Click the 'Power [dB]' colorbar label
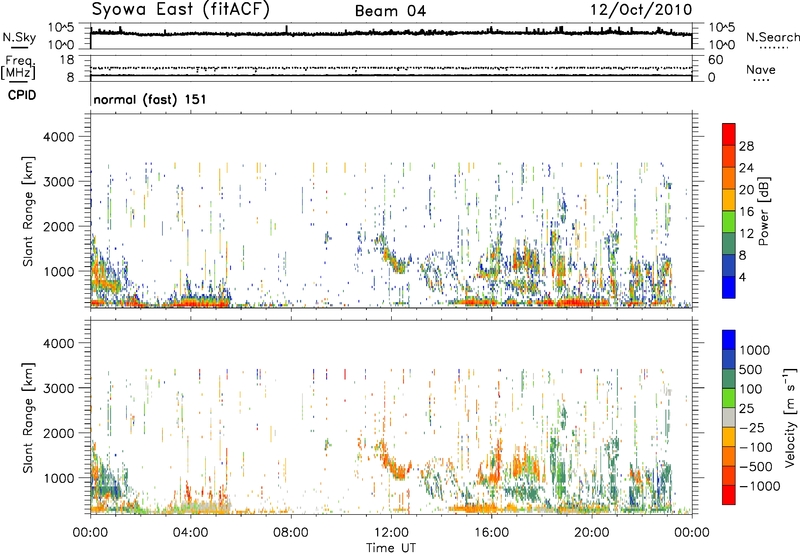800x554 pixels. coord(763,211)
